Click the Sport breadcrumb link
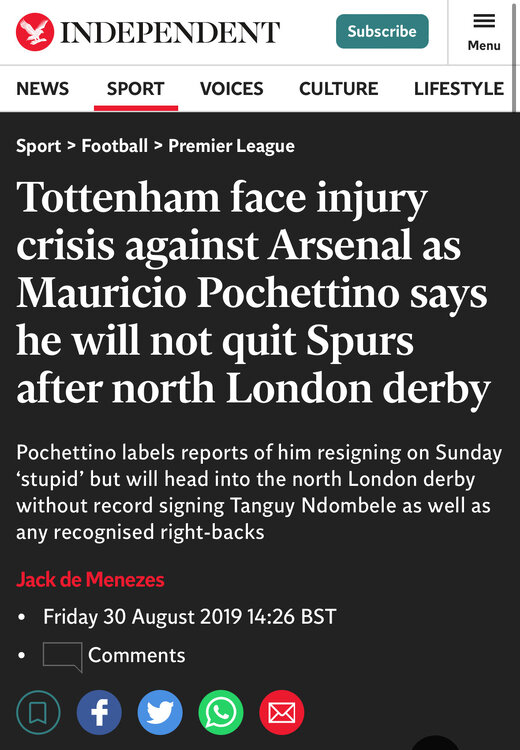The width and height of the screenshot is (520, 750). click(38, 146)
